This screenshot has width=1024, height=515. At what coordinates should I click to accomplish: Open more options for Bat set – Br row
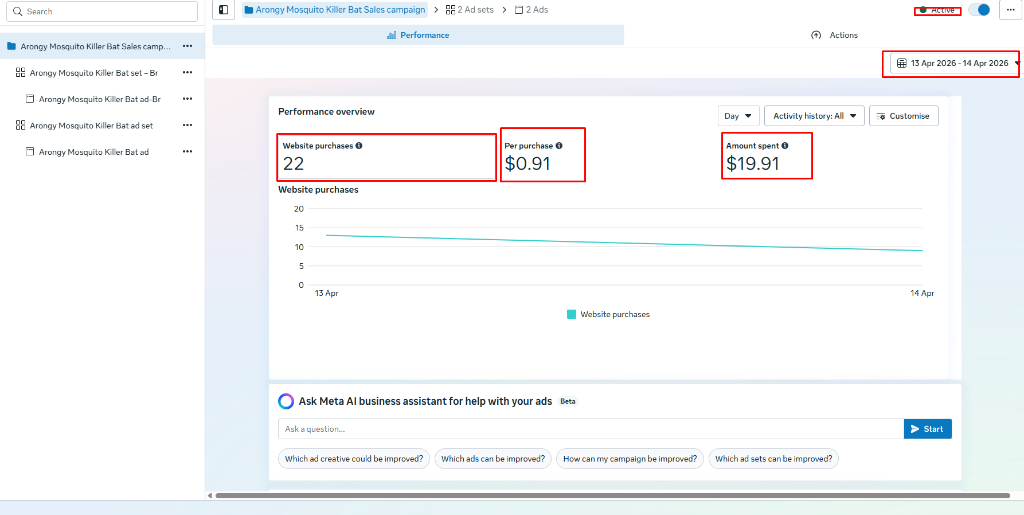(x=187, y=72)
